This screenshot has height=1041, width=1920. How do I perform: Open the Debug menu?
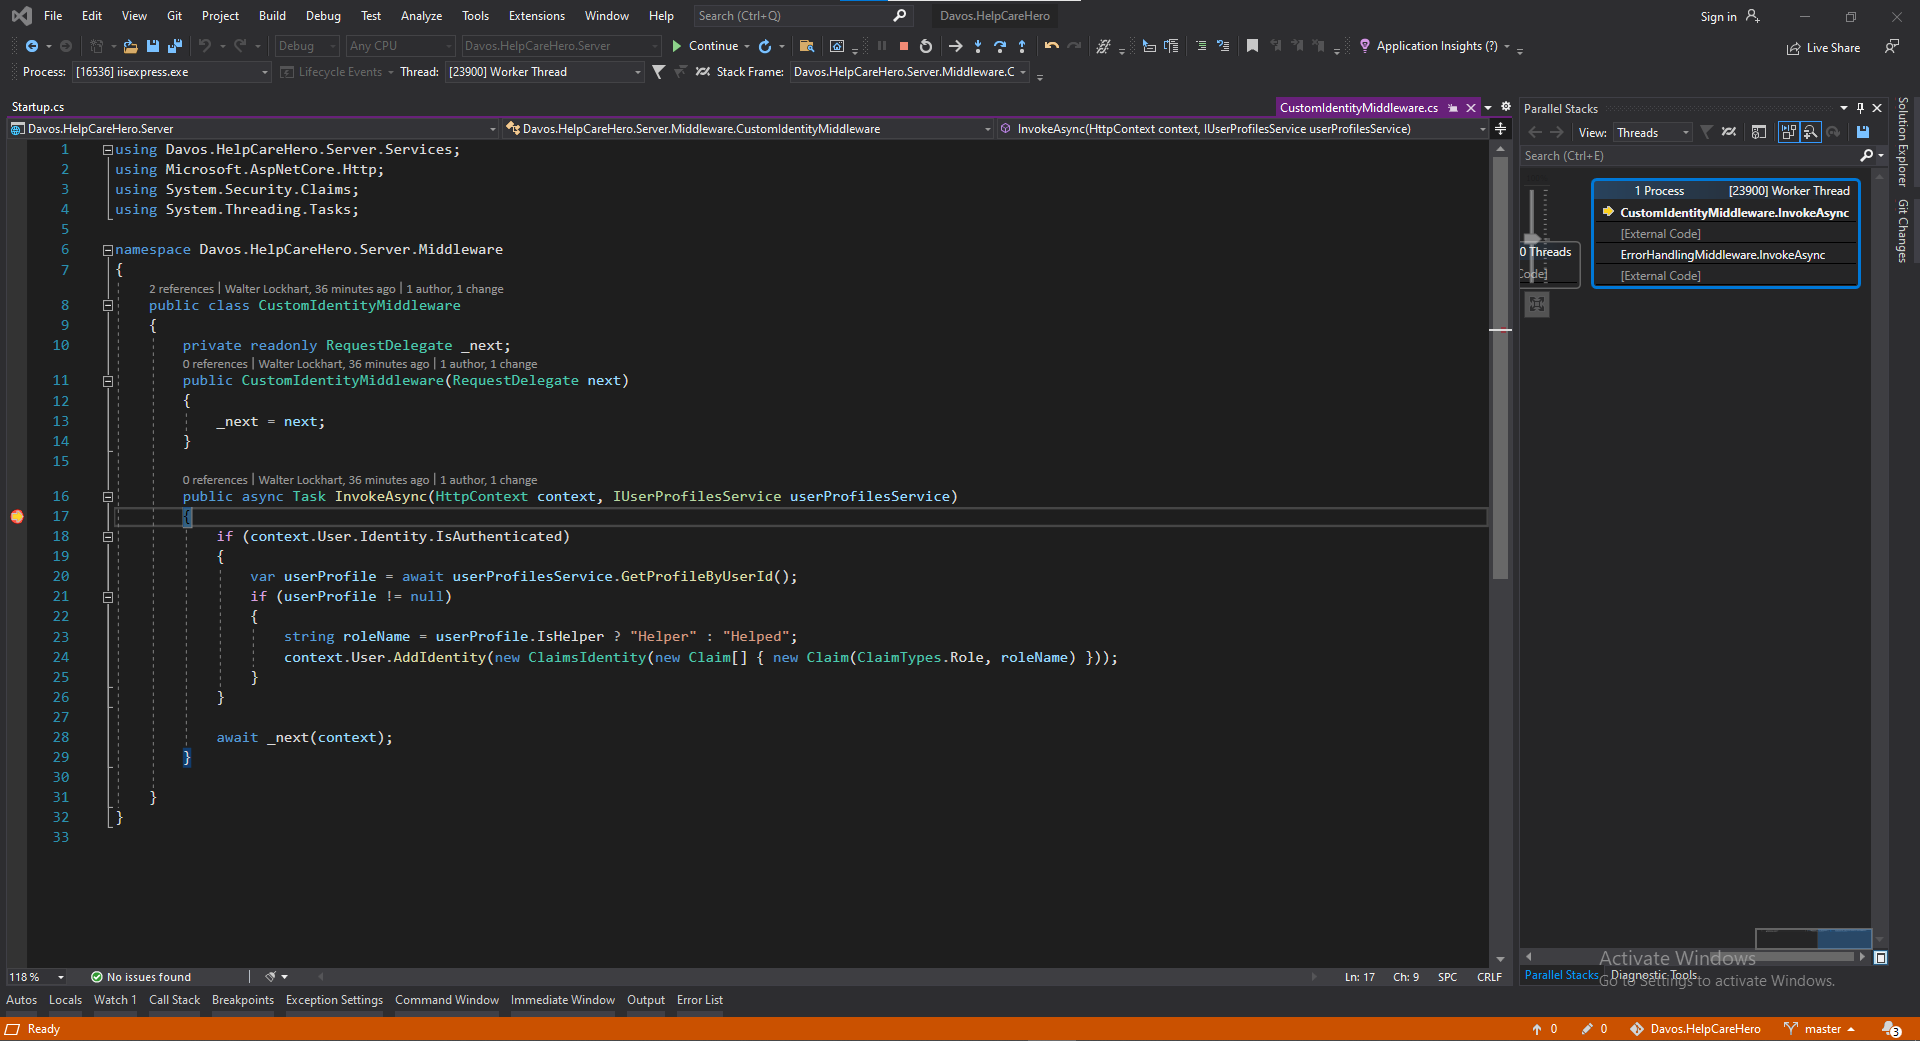(323, 16)
